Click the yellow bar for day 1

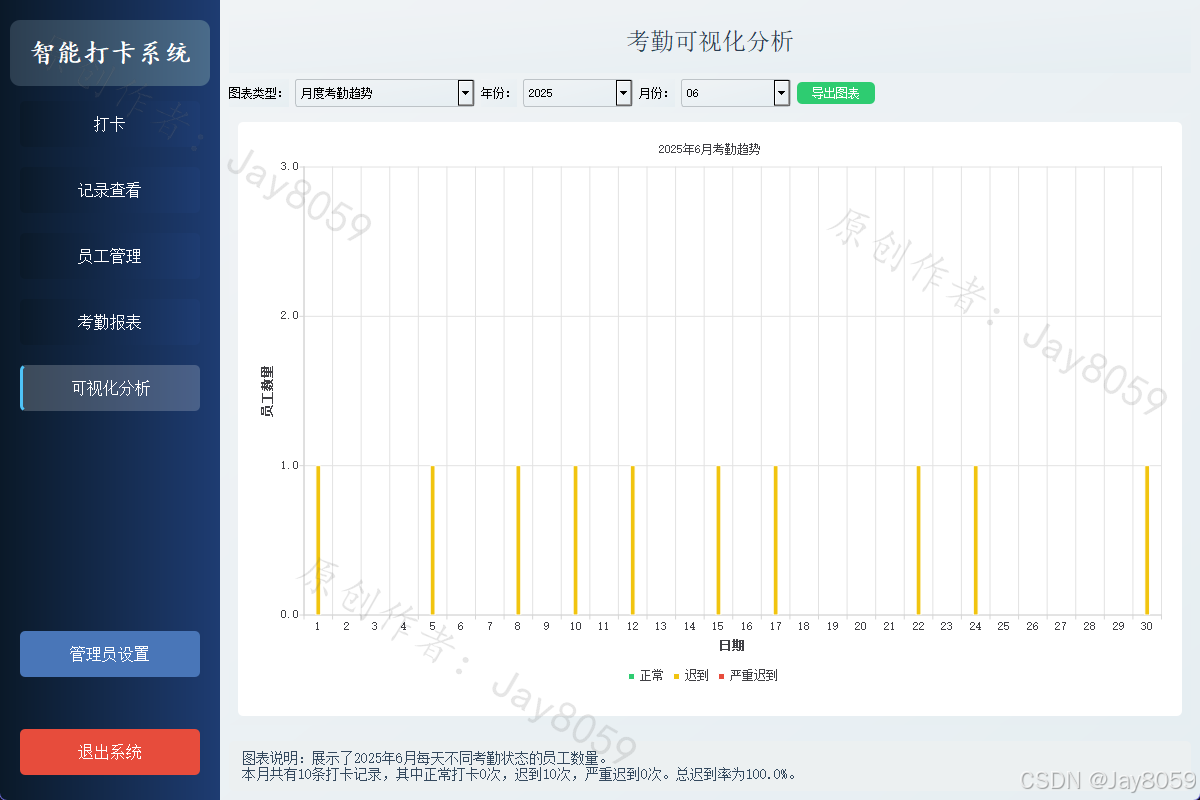(318, 540)
